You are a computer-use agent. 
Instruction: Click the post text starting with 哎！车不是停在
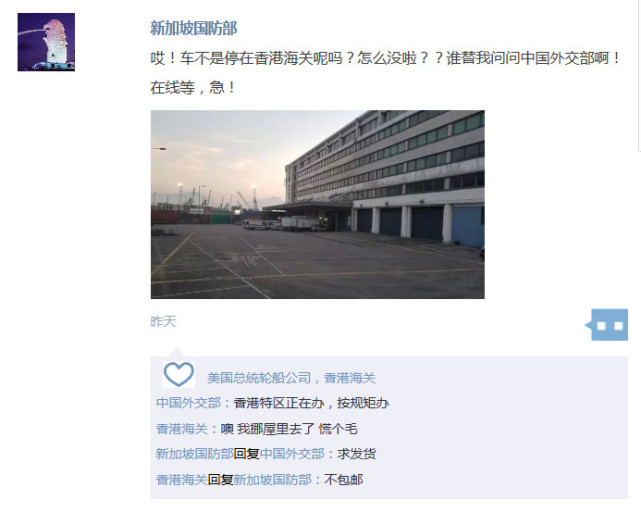tap(385, 58)
